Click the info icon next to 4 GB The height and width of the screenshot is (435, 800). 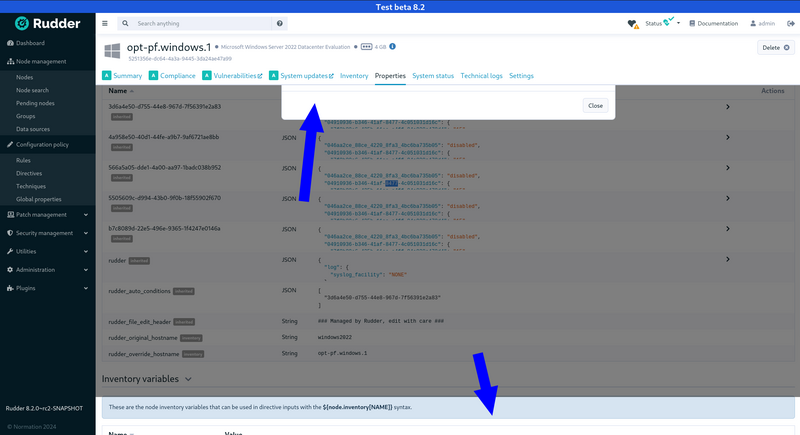pyautogui.click(x=392, y=46)
